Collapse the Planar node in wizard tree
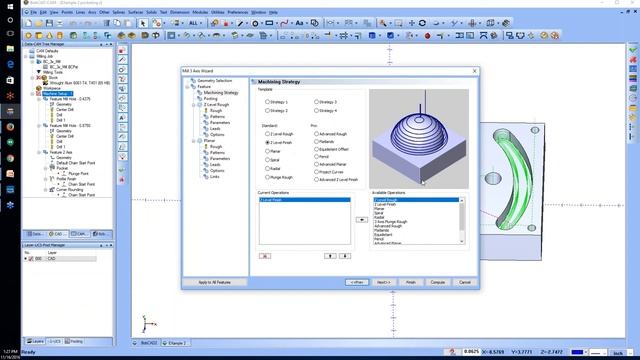Viewport: 640px width, 360px height. point(193,141)
